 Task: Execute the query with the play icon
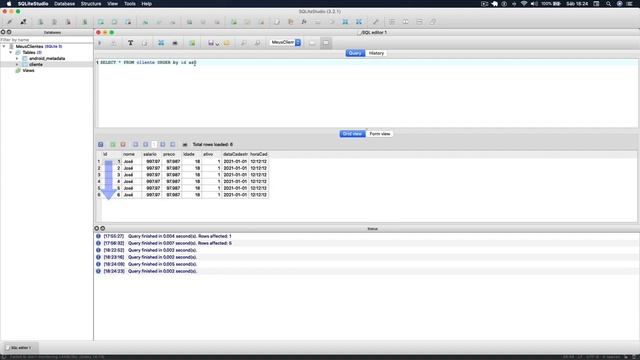pos(100,43)
